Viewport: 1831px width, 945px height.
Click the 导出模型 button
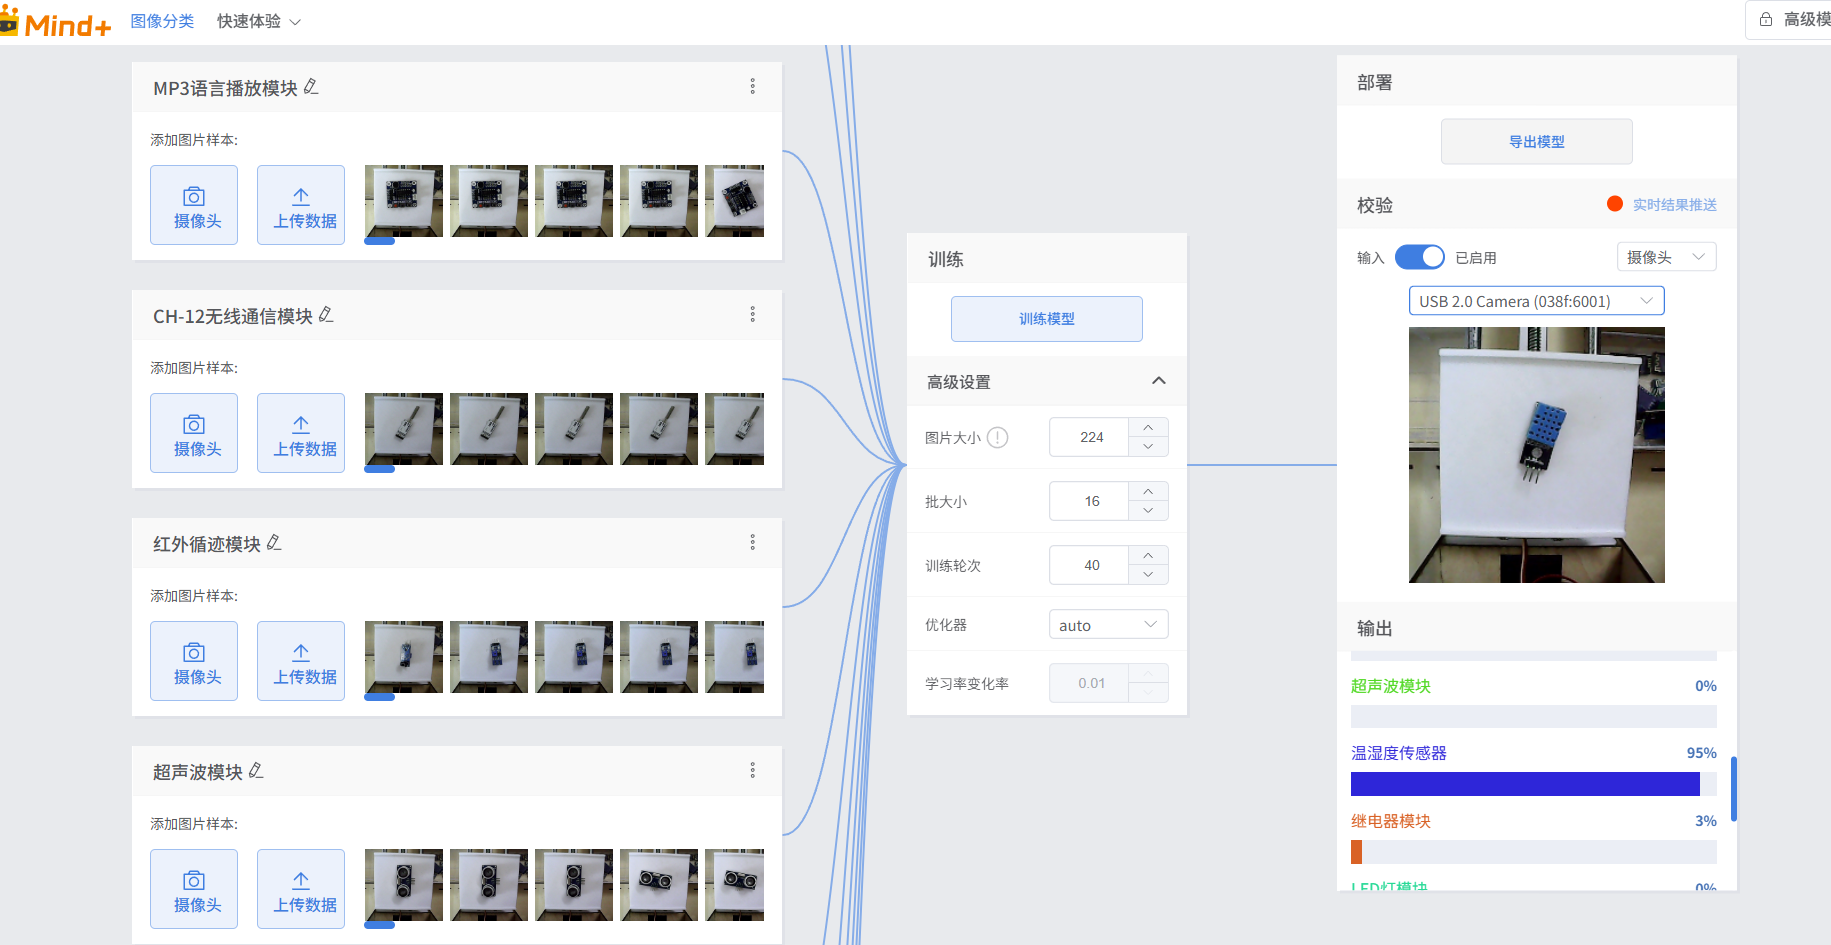tap(1536, 142)
